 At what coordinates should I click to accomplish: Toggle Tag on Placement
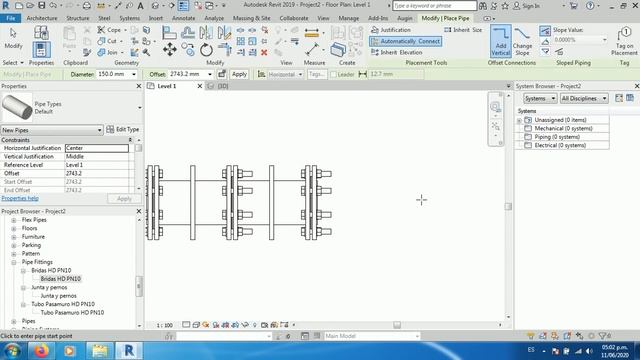pyautogui.click(x=624, y=41)
